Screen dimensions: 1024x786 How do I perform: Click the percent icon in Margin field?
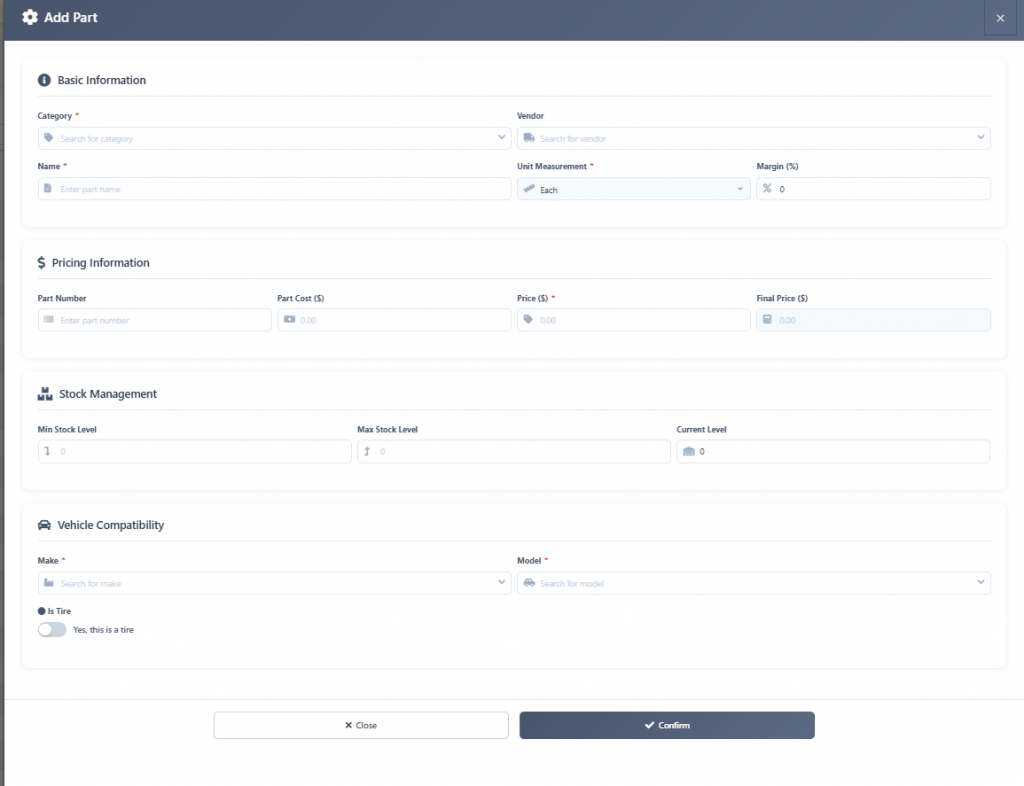pyautogui.click(x=767, y=189)
